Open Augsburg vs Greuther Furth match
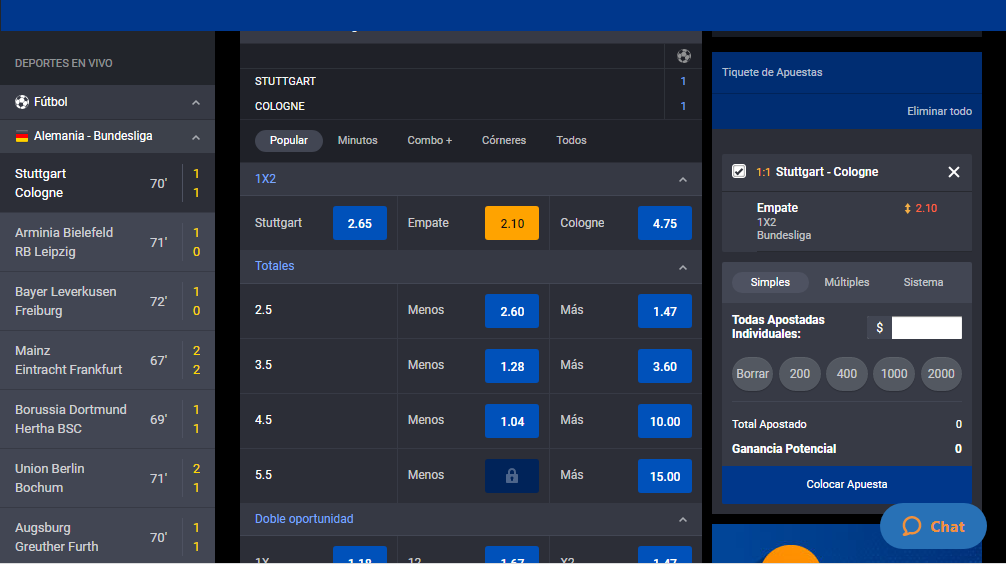 (107, 537)
